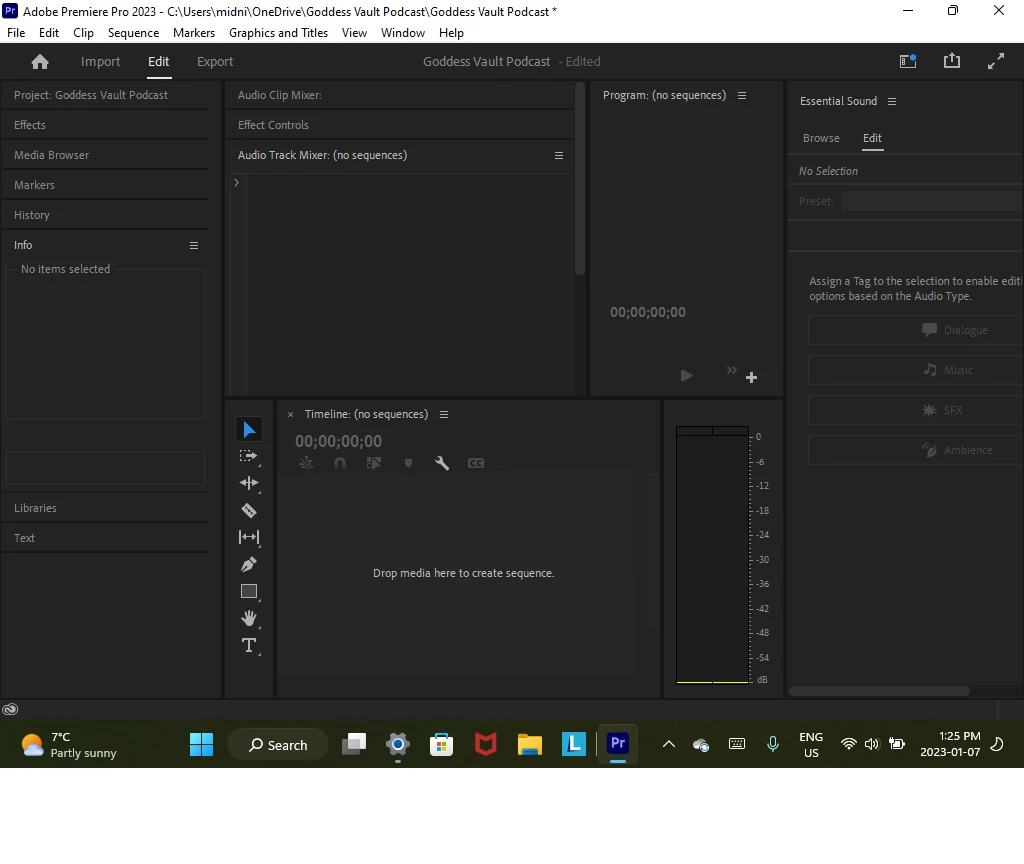Play the Program monitor

(686, 376)
